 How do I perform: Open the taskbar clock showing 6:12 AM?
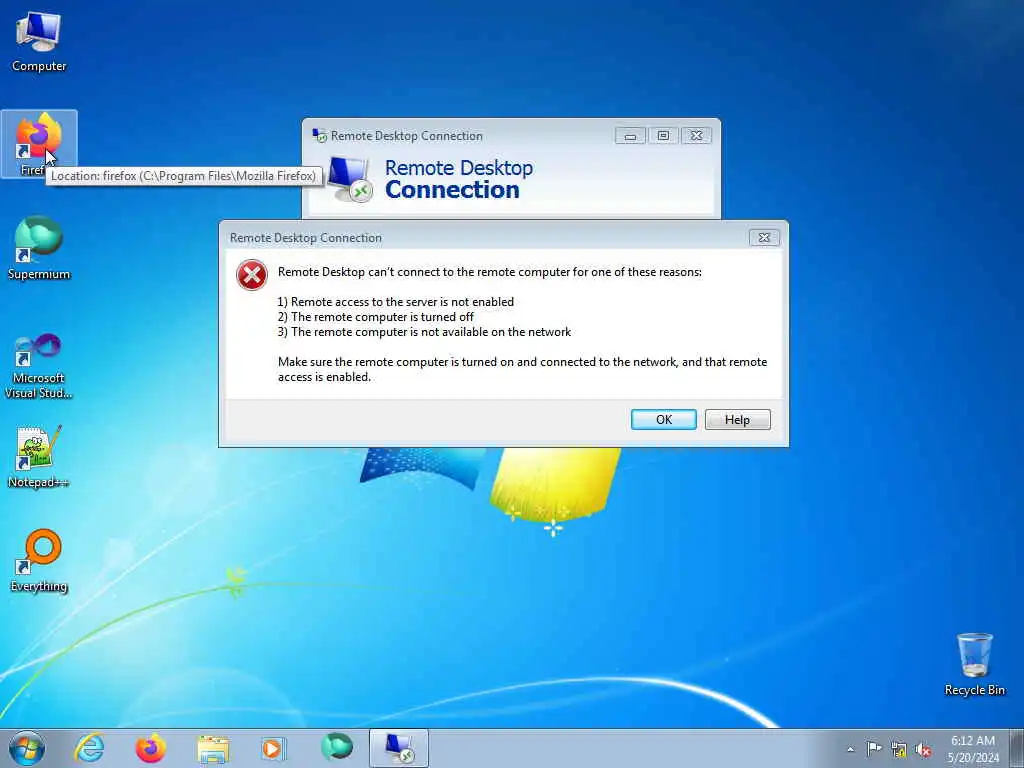tap(973, 749)
